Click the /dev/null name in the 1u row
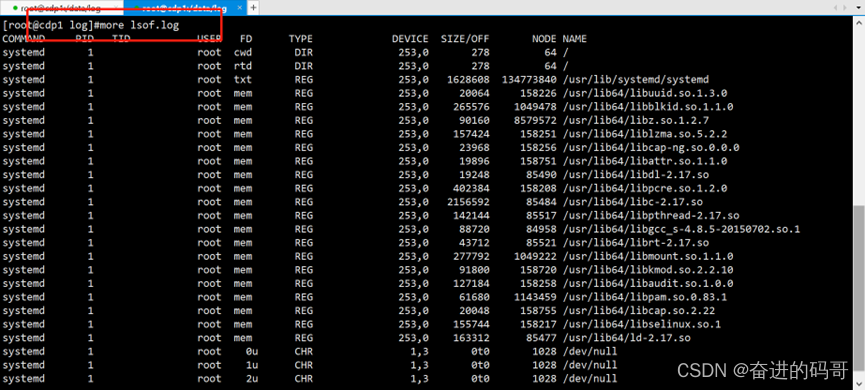The width and height of the screenshot is (865, 390). tap(590, 365)
